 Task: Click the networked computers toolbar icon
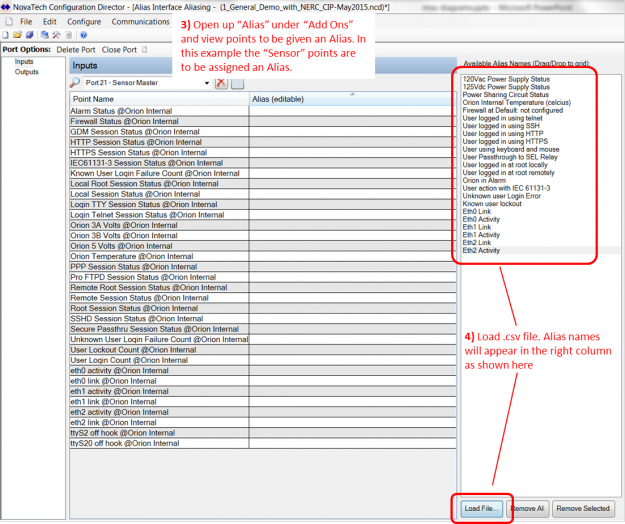(45, 35)
